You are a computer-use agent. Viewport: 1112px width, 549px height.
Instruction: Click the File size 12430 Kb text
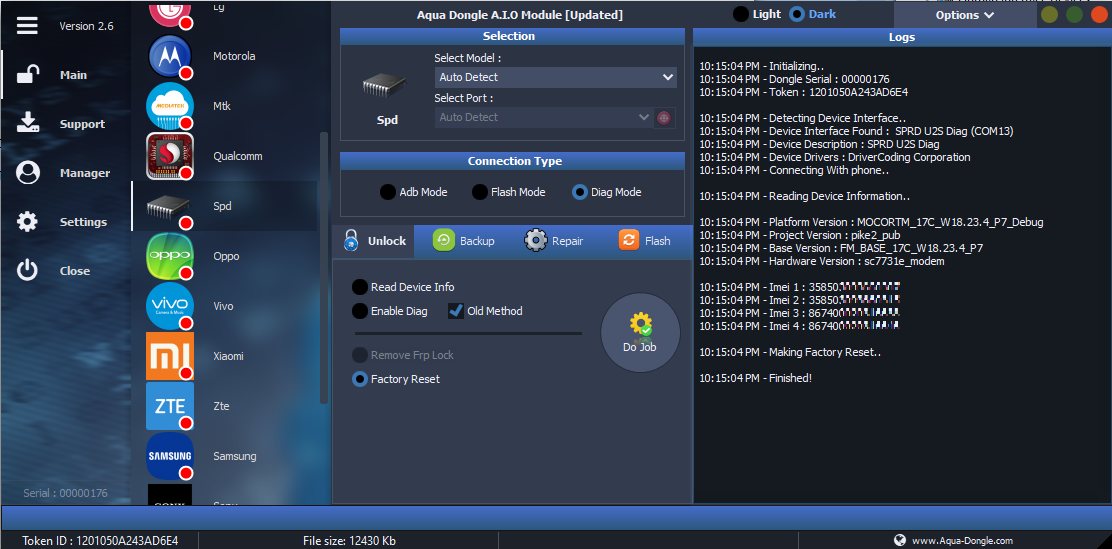point(349,541)
